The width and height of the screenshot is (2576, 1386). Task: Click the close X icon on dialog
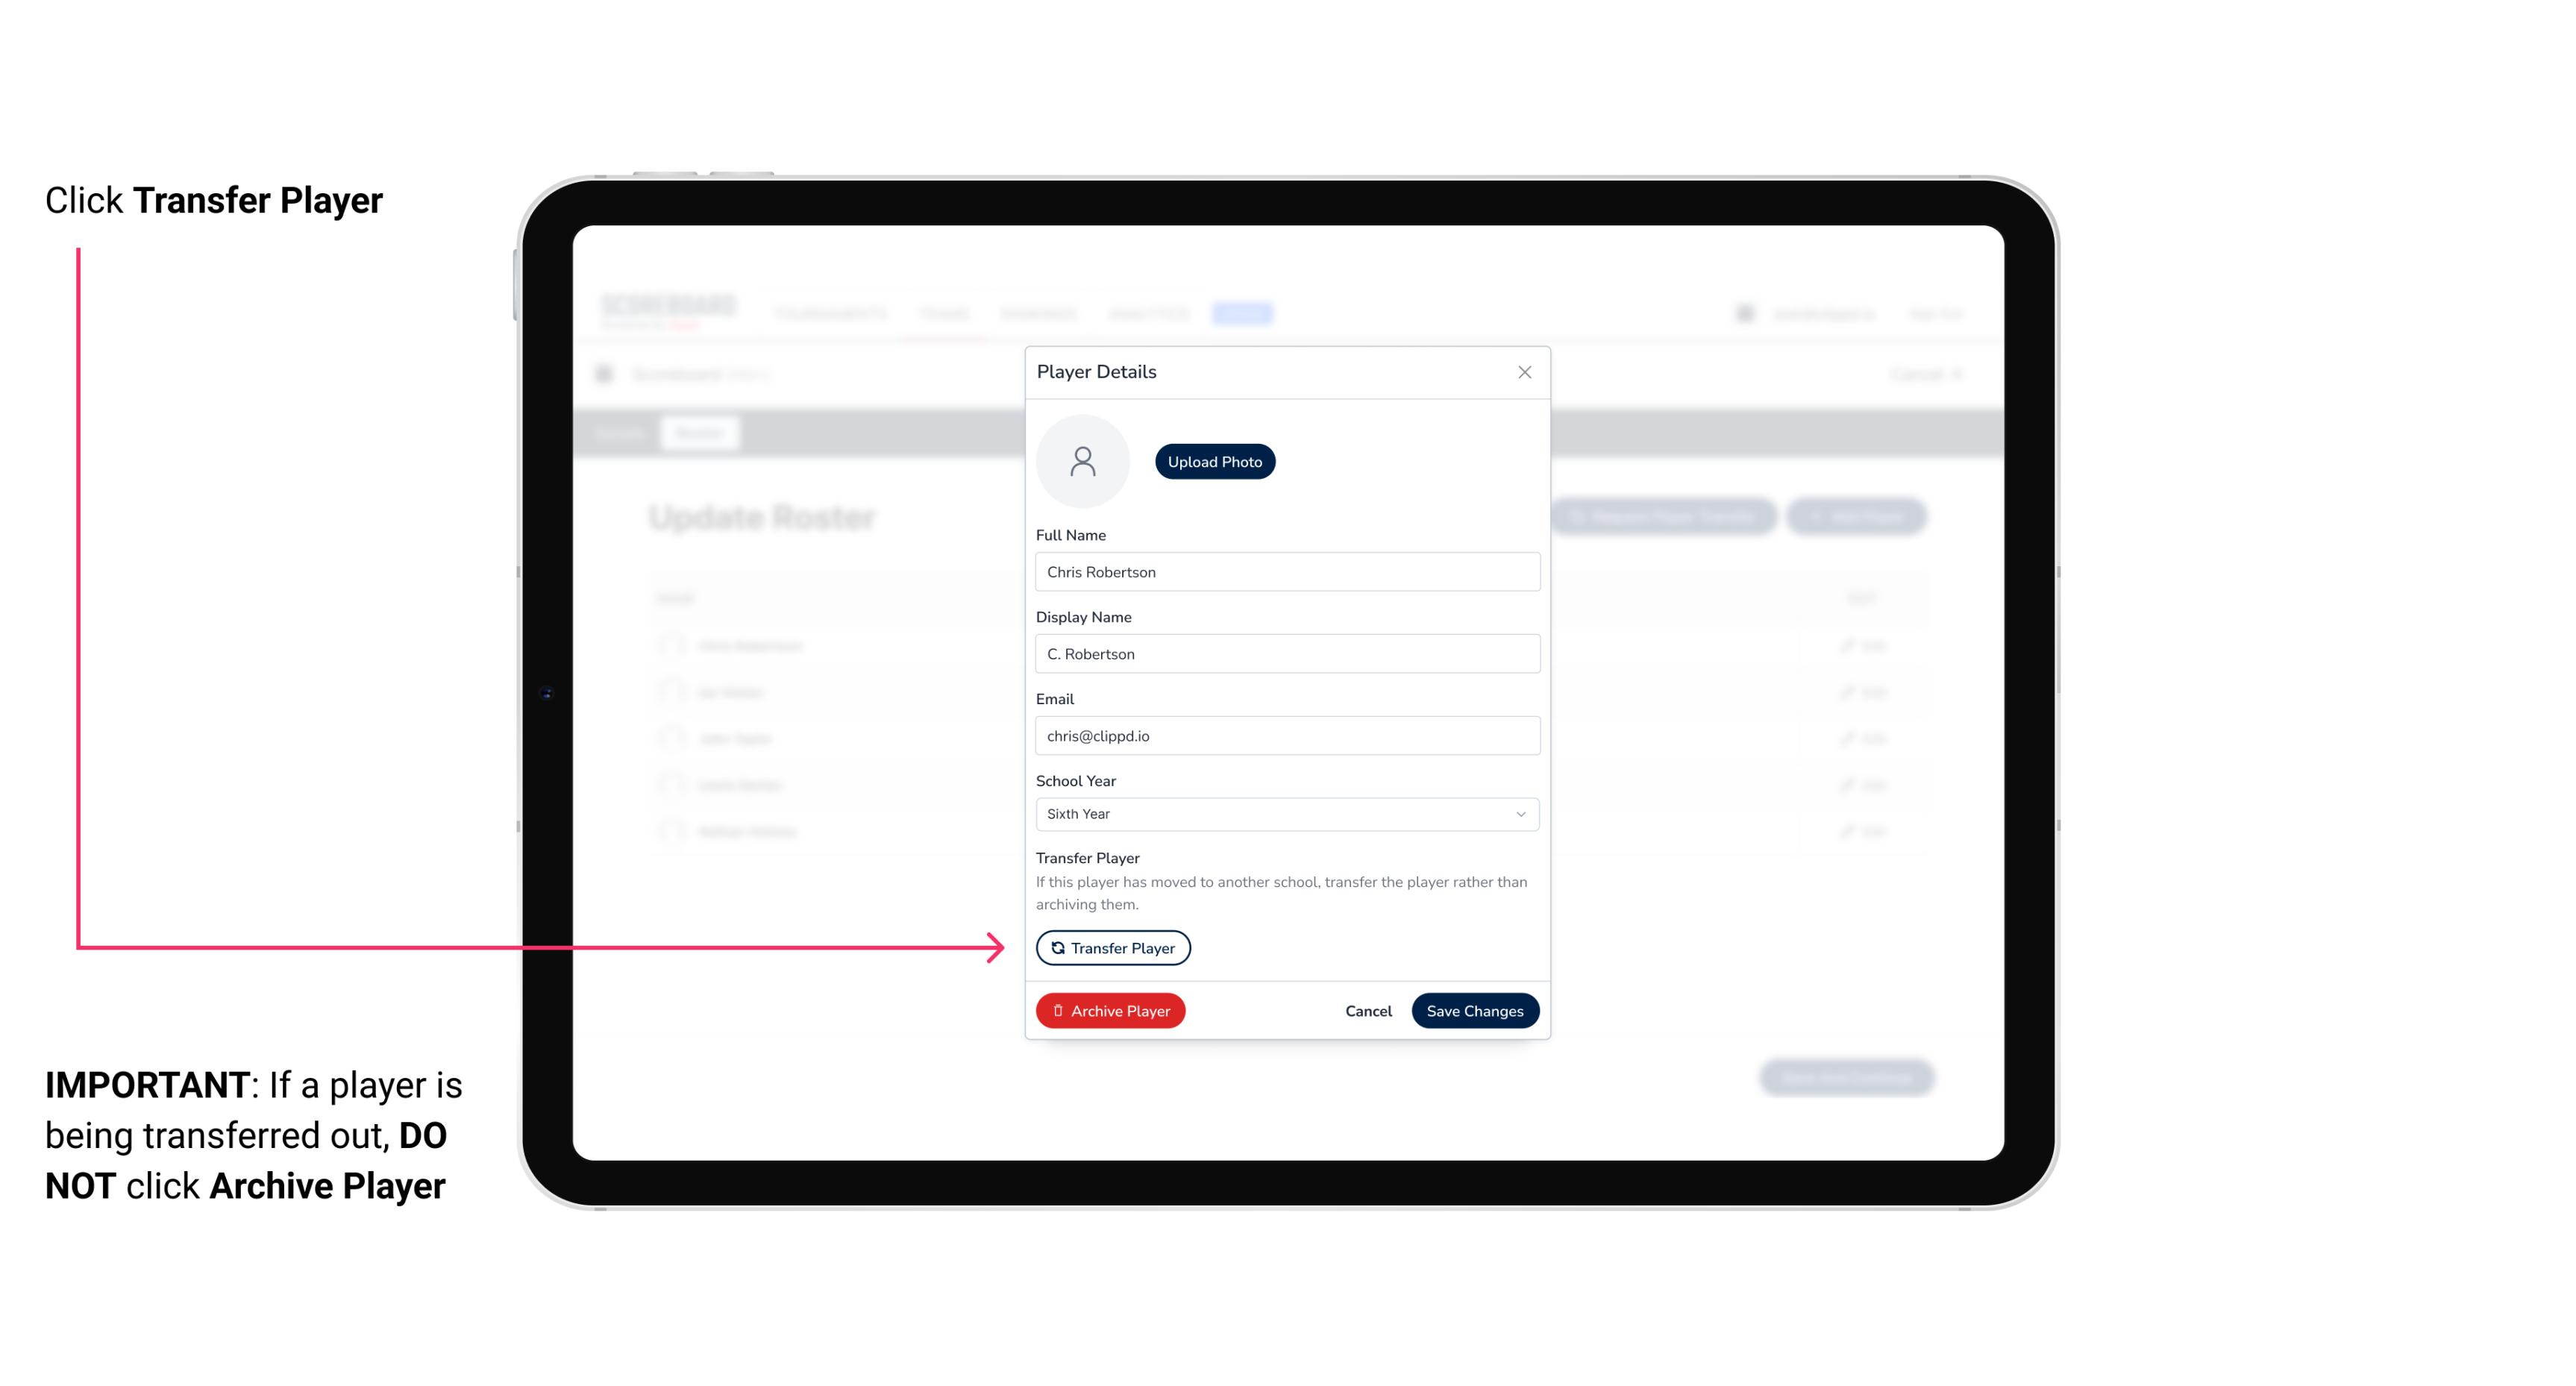(x=1523, y=372)
